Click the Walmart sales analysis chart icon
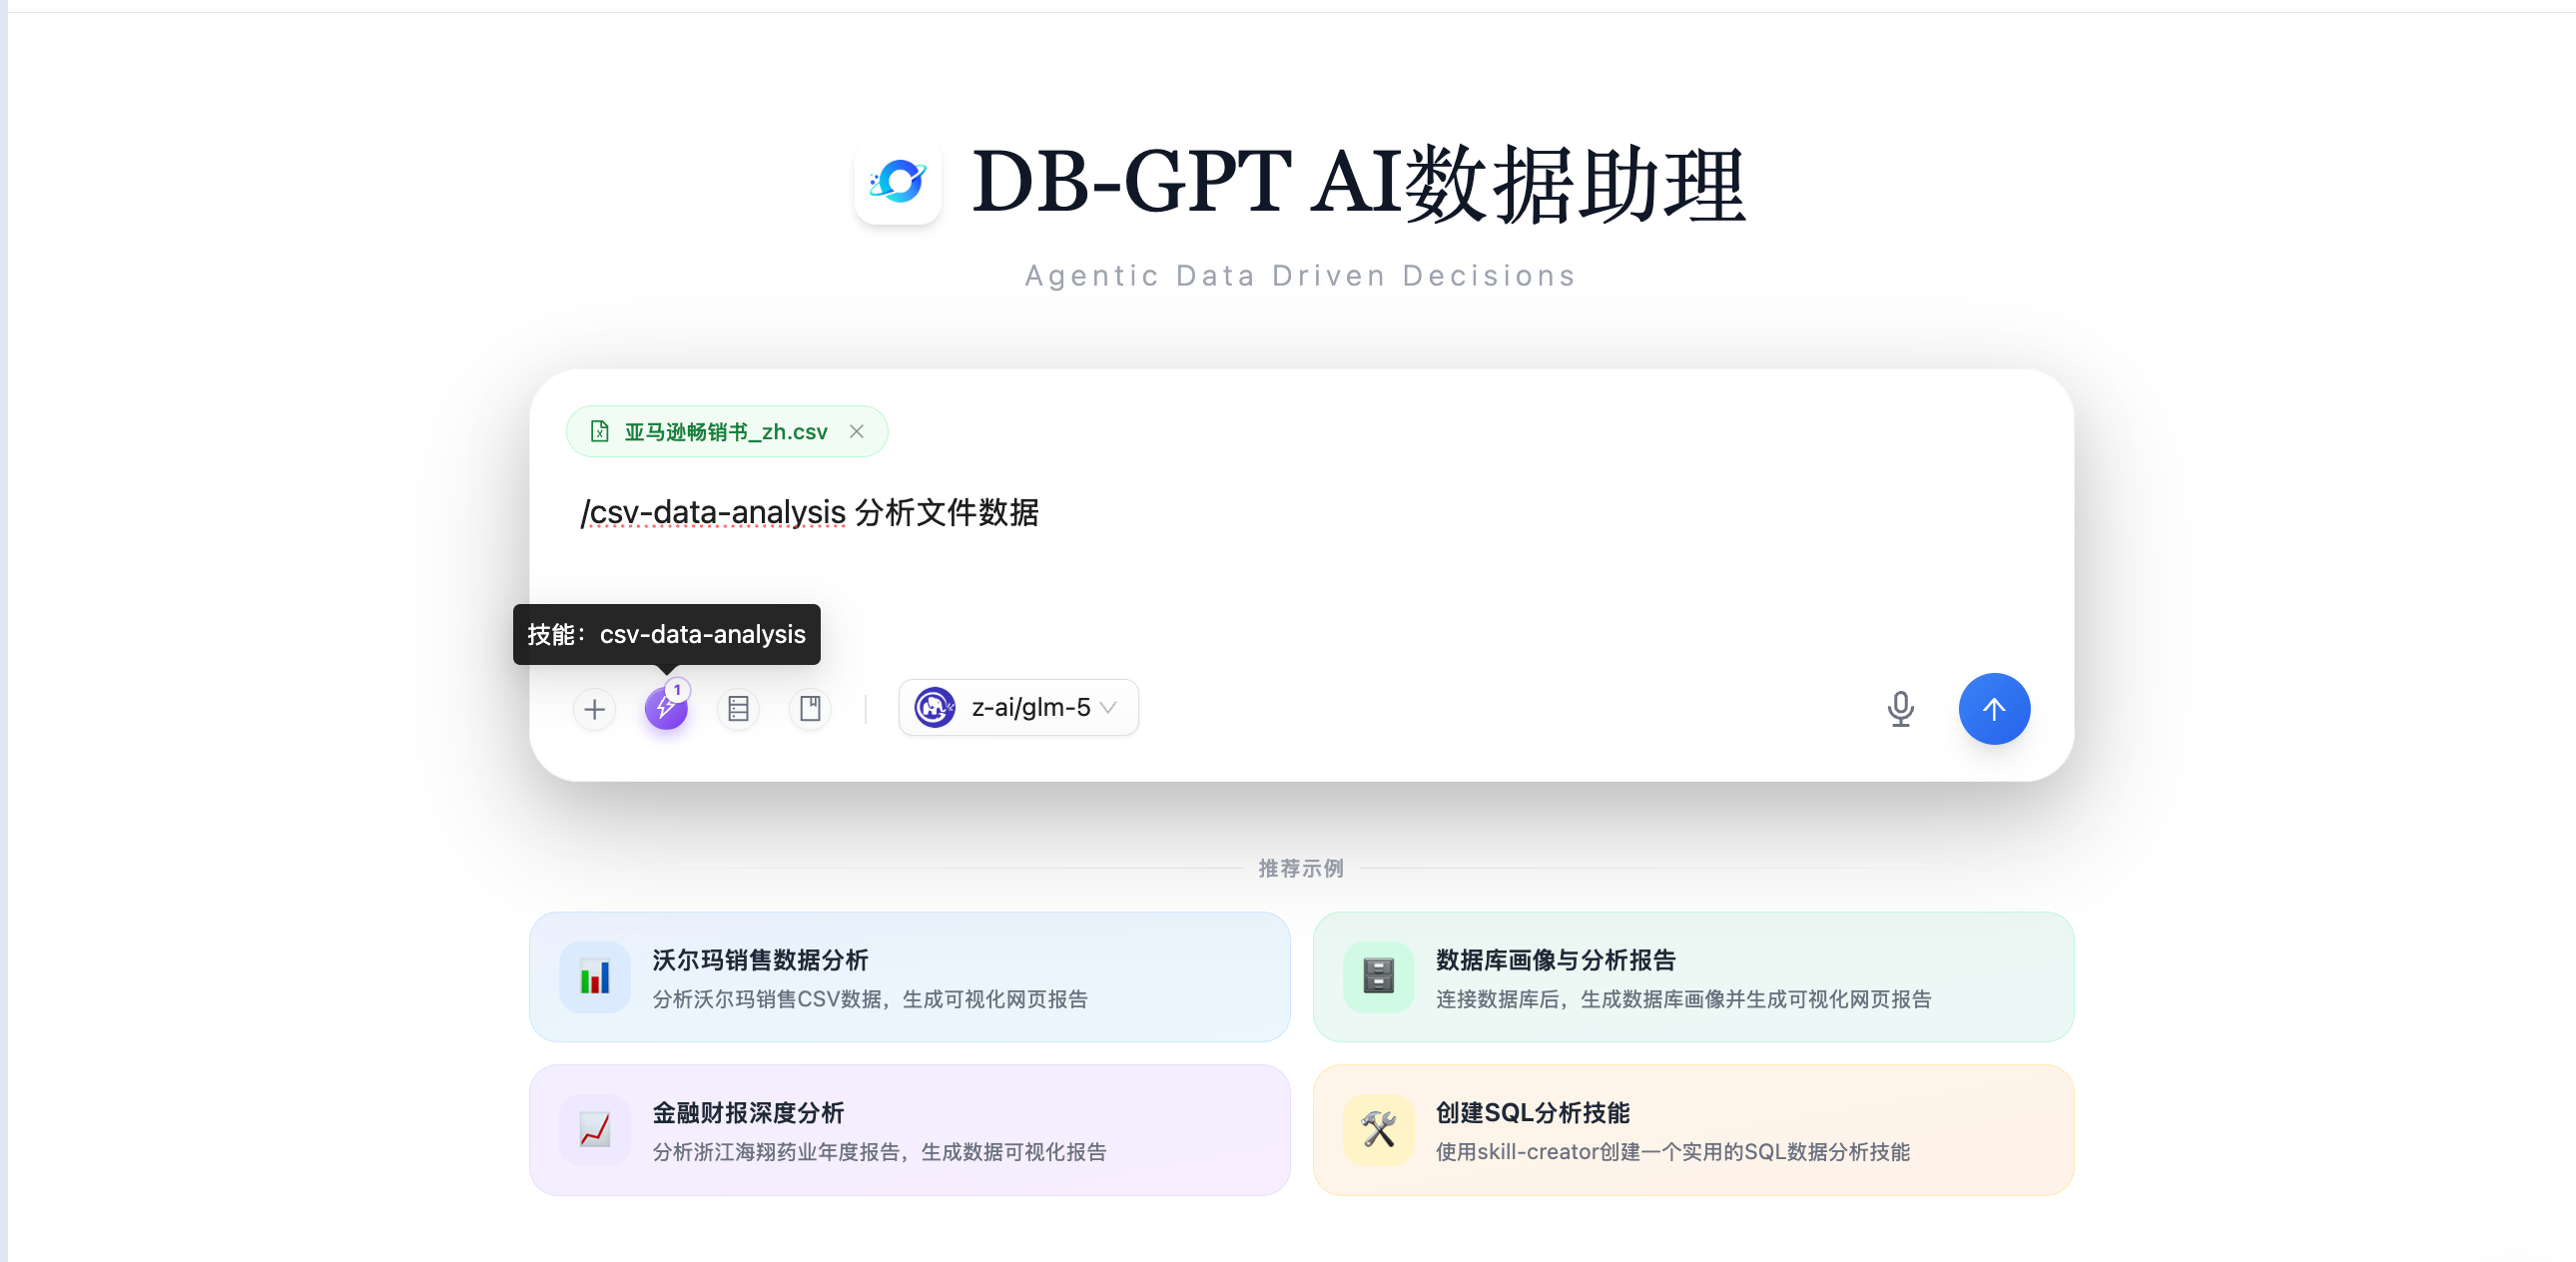2576x1262 pixels. [595, 977]
